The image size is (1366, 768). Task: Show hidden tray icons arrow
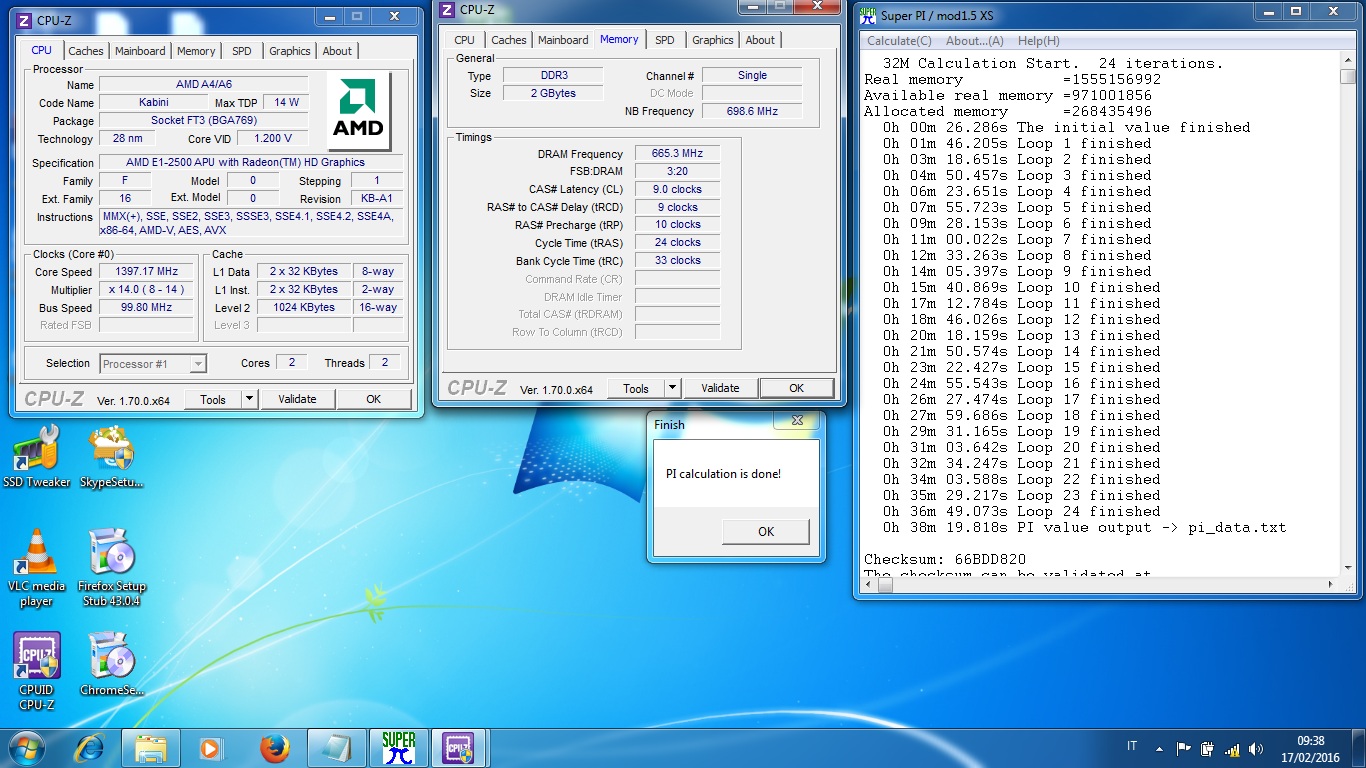click(1159, 748)
